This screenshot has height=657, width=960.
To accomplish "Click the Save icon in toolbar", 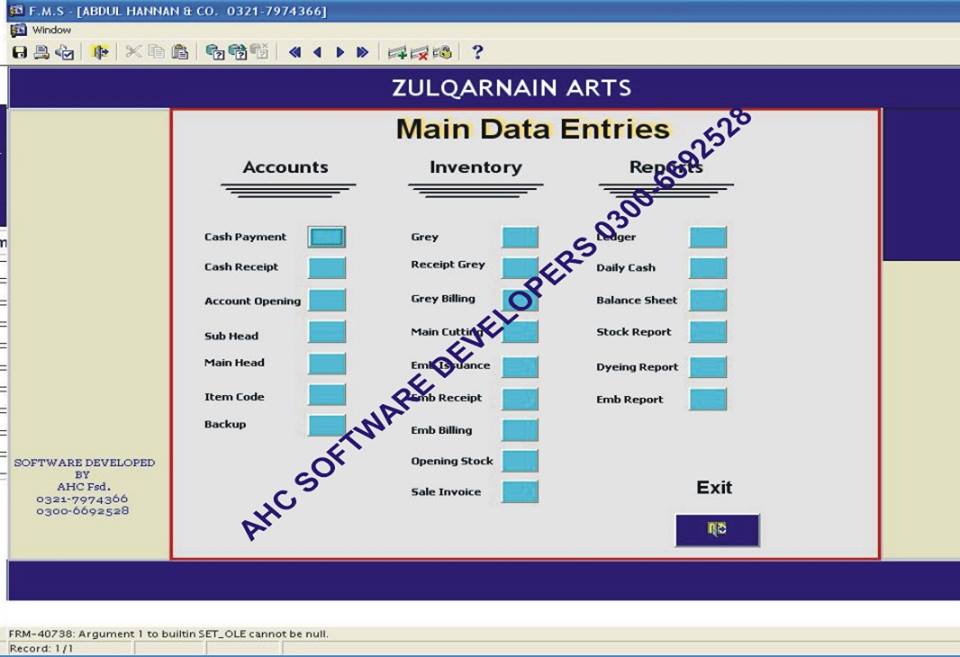I will tap(19, 52).
